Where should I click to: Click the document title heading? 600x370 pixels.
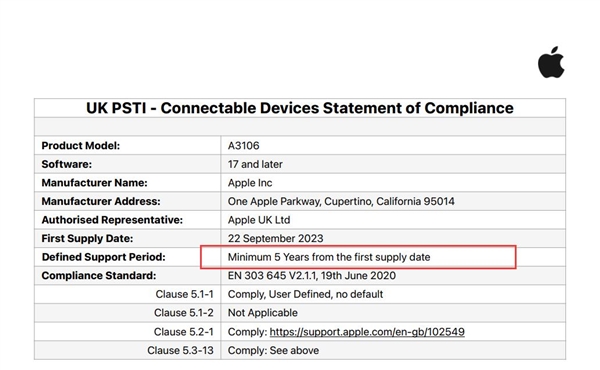[x=300, y=108]
